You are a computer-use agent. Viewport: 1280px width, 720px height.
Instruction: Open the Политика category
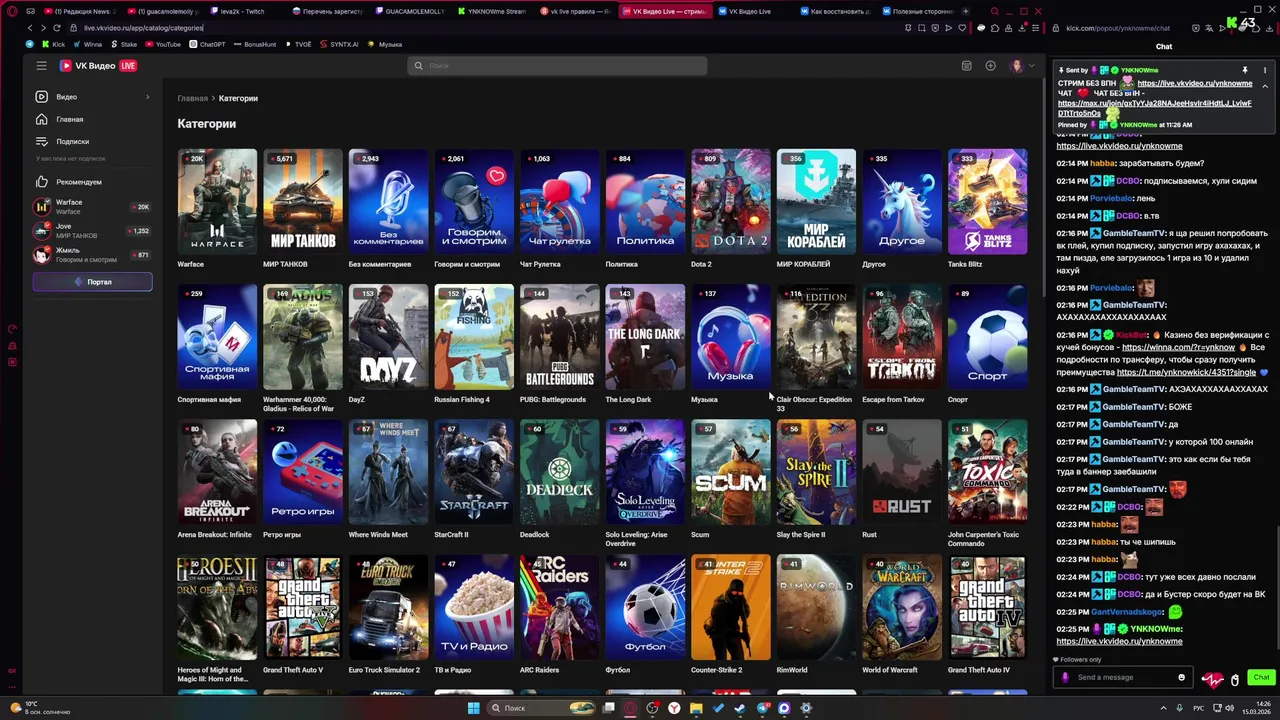pos(645,201)
